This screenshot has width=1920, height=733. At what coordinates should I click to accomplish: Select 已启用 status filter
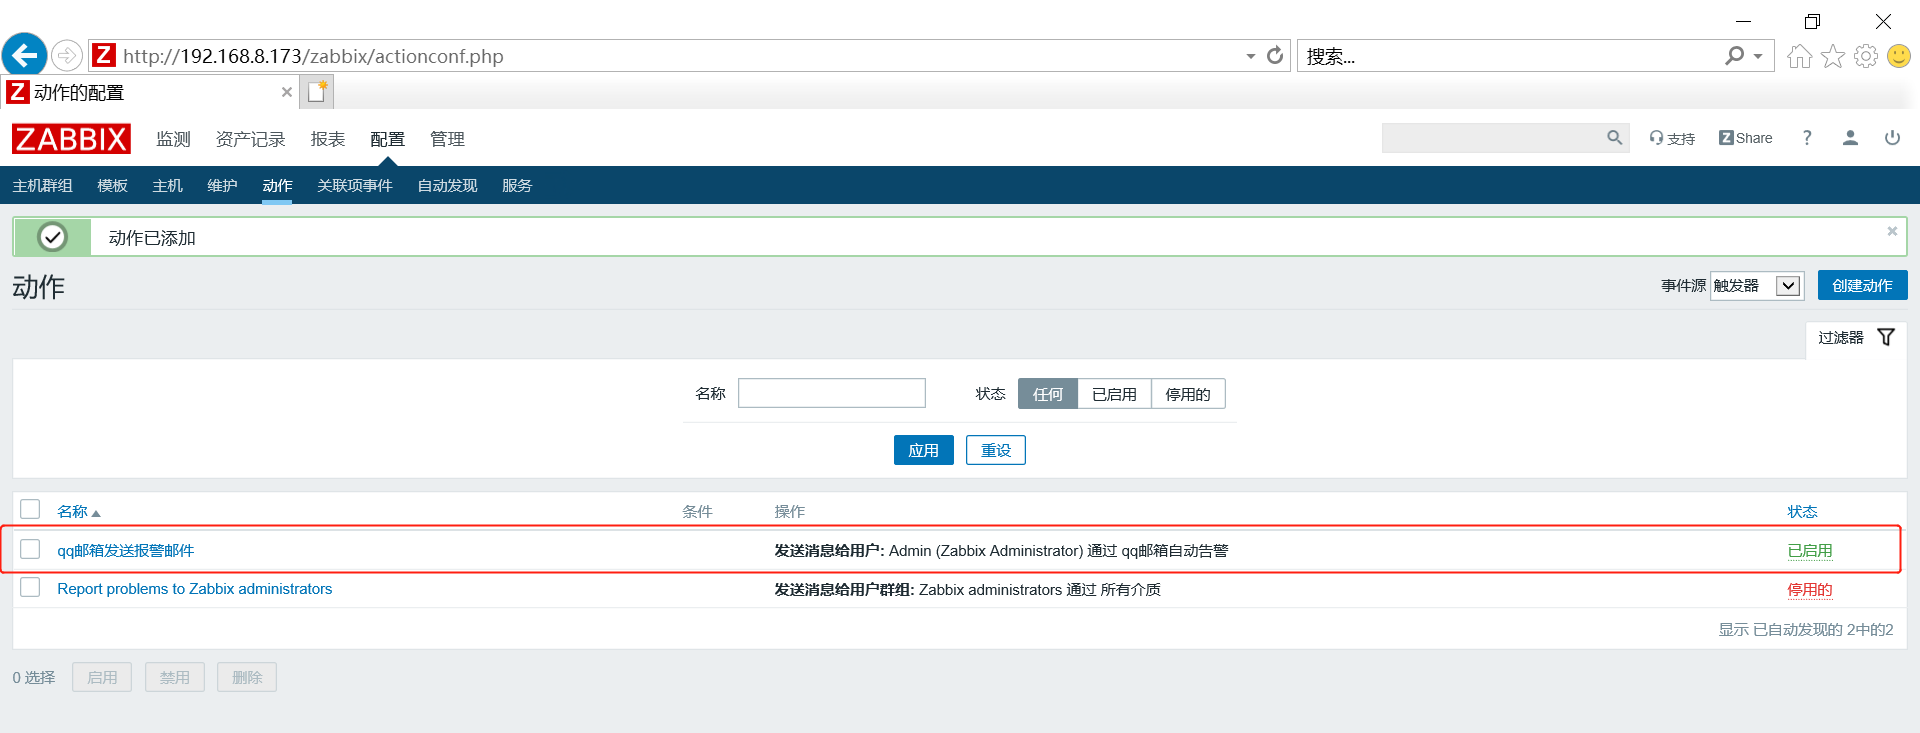pos(1114,394)
